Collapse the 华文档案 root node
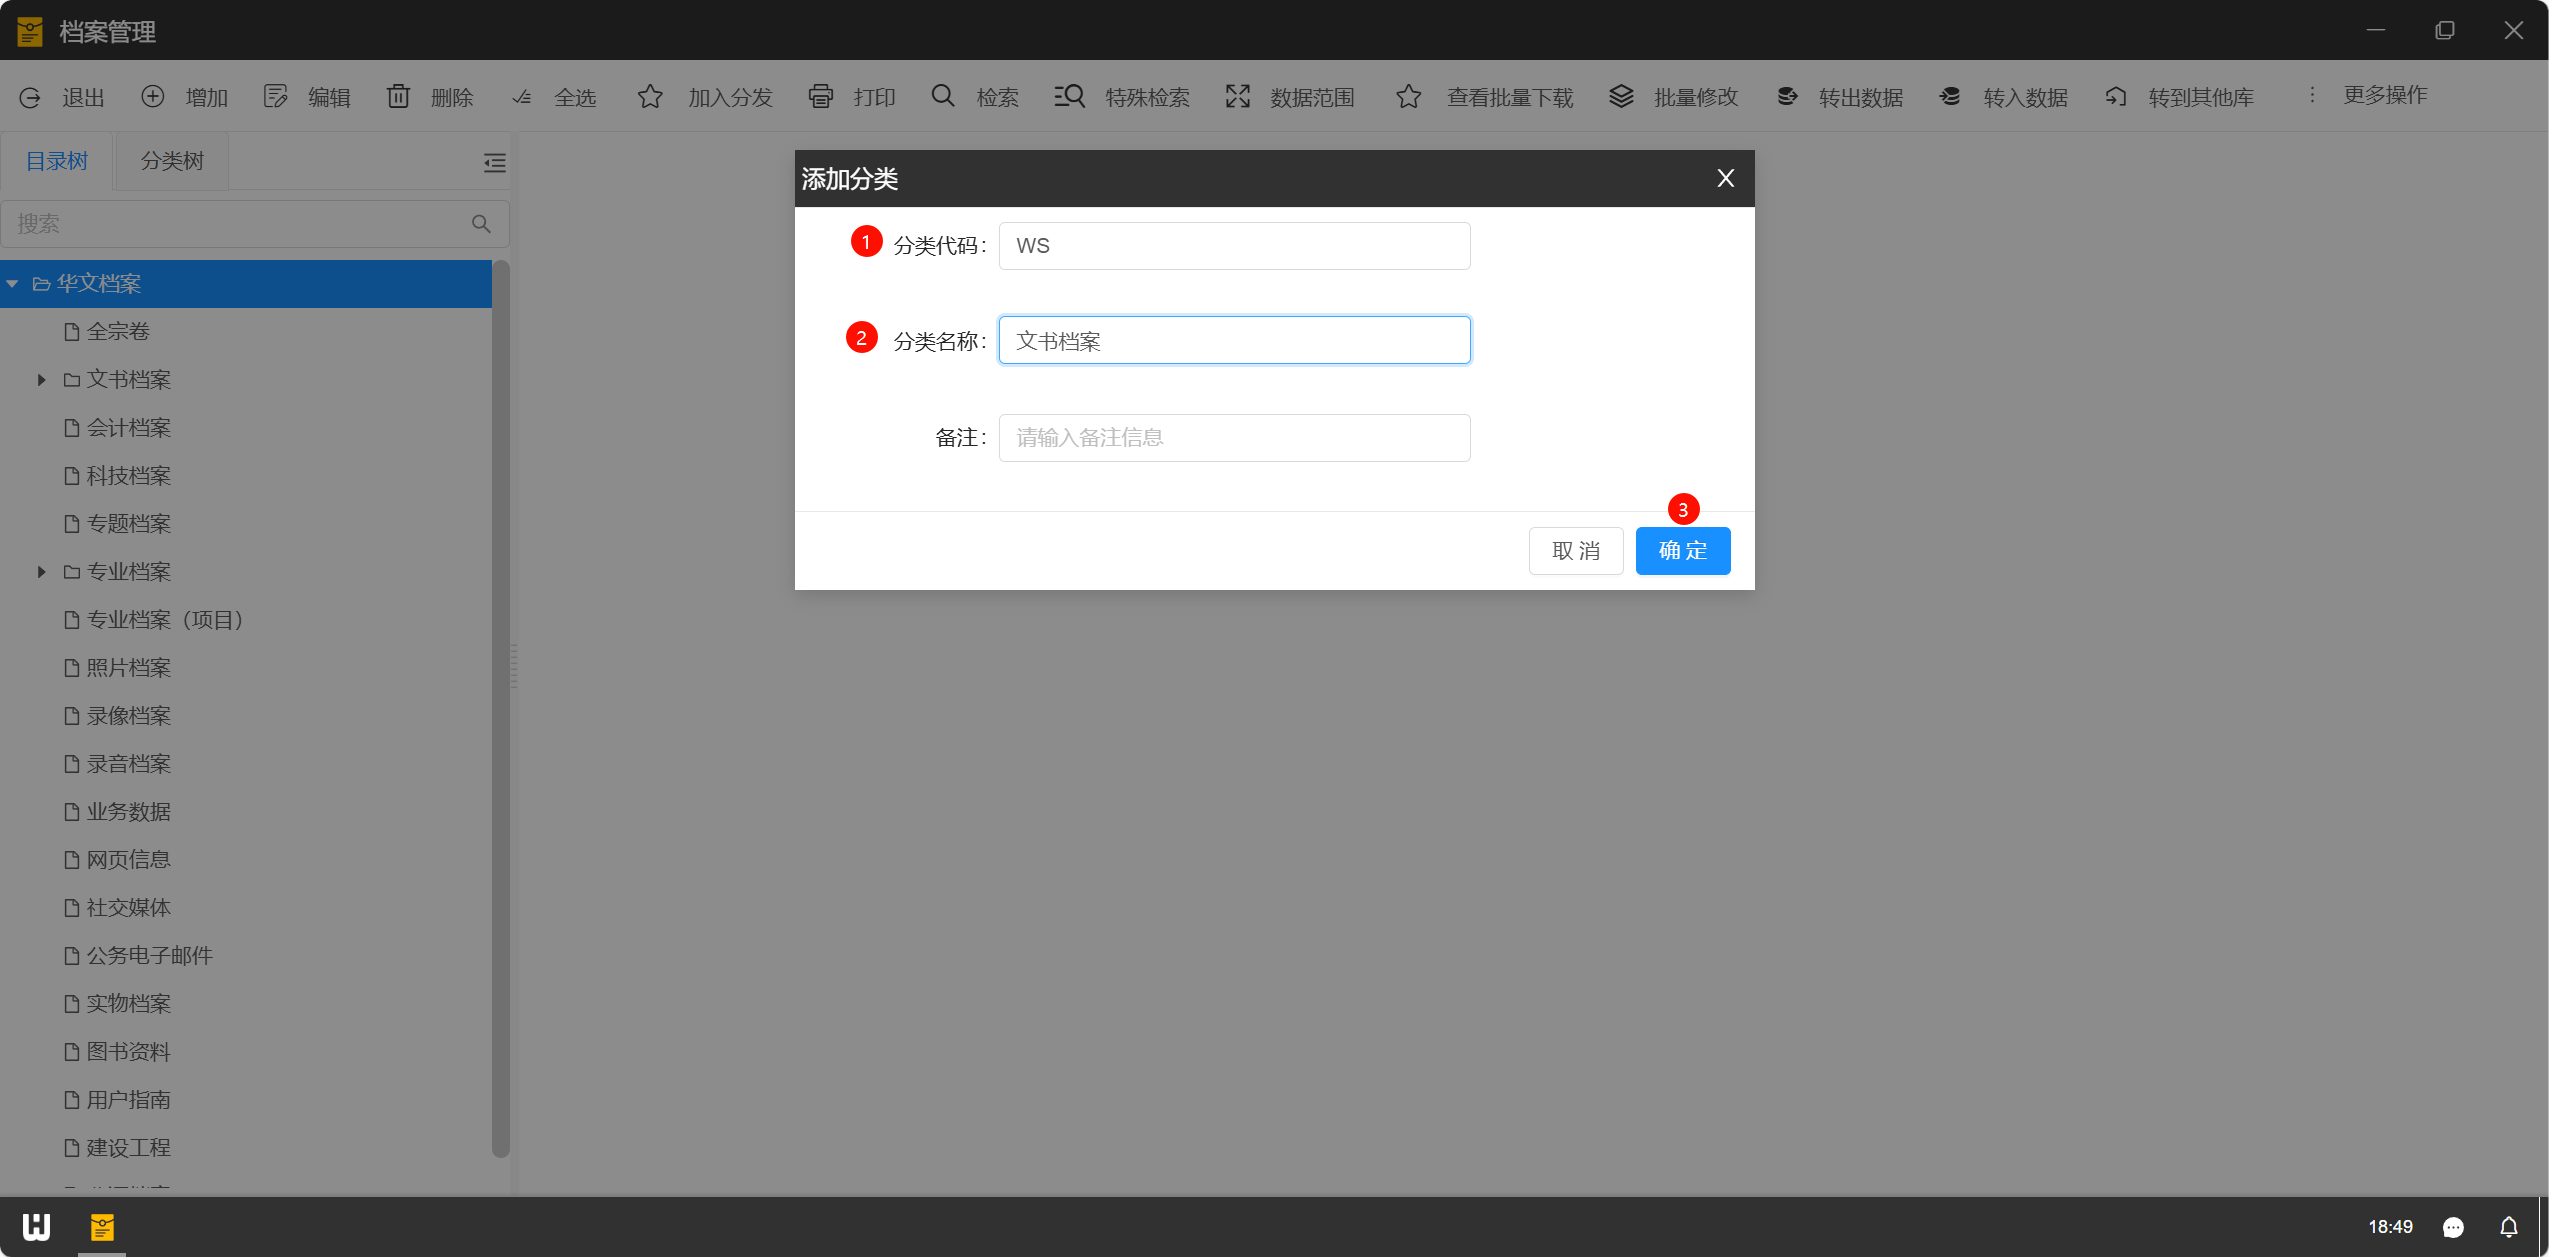Image resolution: width=2549 pixels, height=1257 pixels. click(12, 284)
